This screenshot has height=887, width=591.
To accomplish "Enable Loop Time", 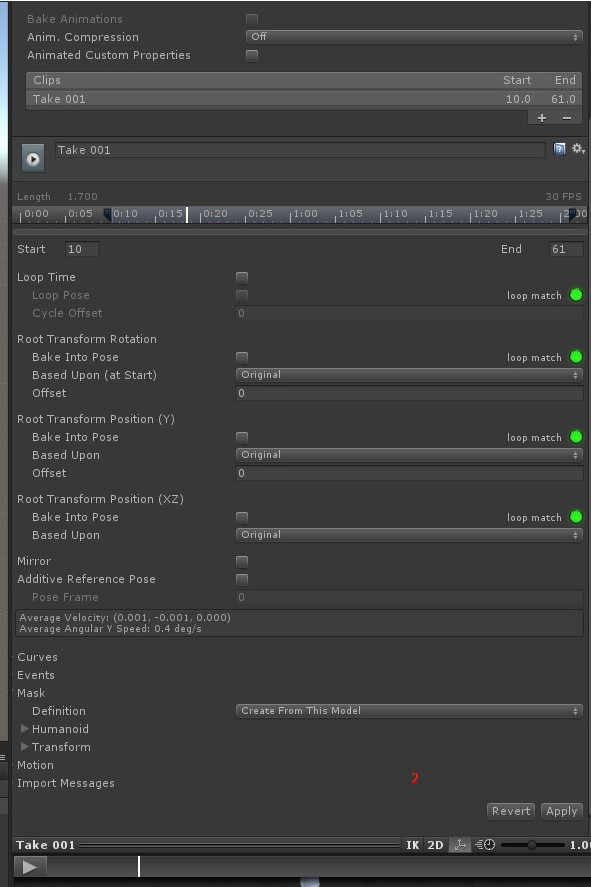I will tap(241, 277).
